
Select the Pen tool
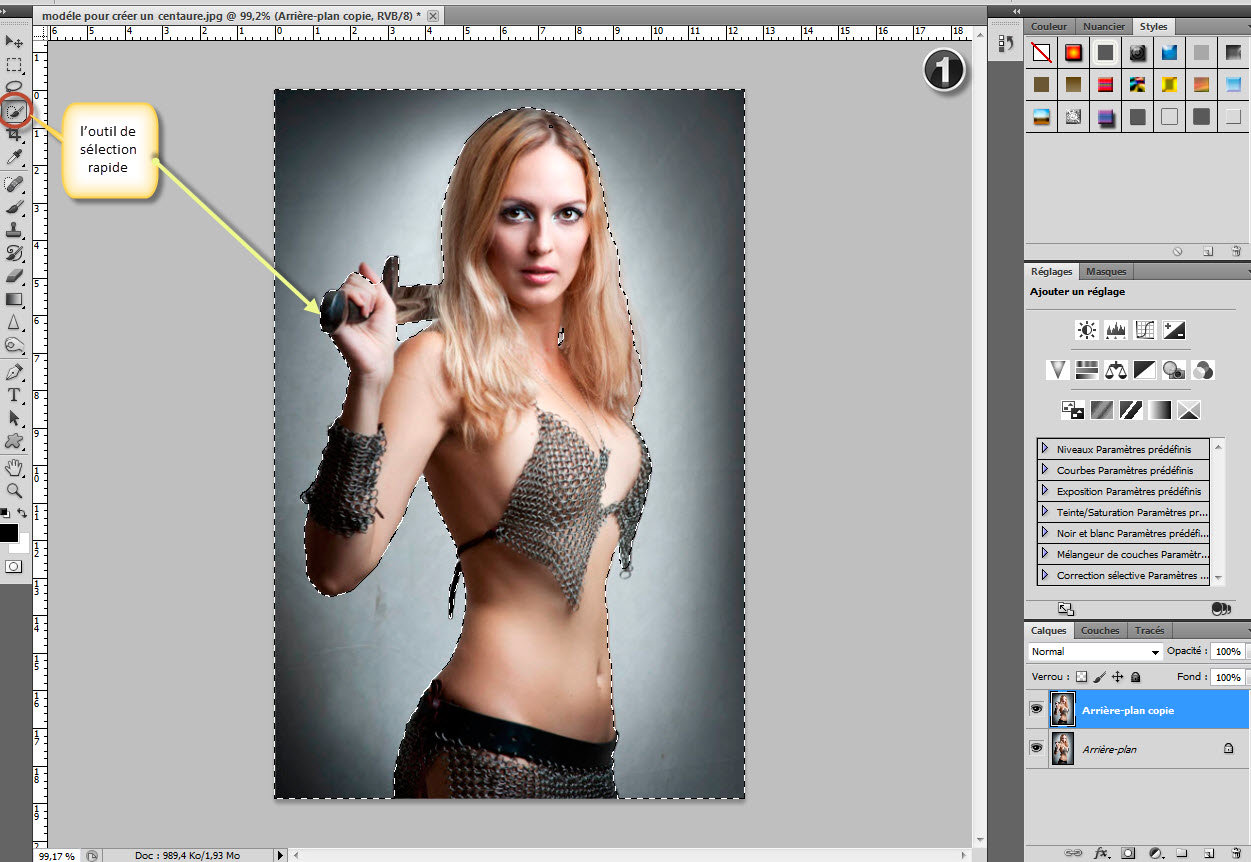click(x=14, y=372)
